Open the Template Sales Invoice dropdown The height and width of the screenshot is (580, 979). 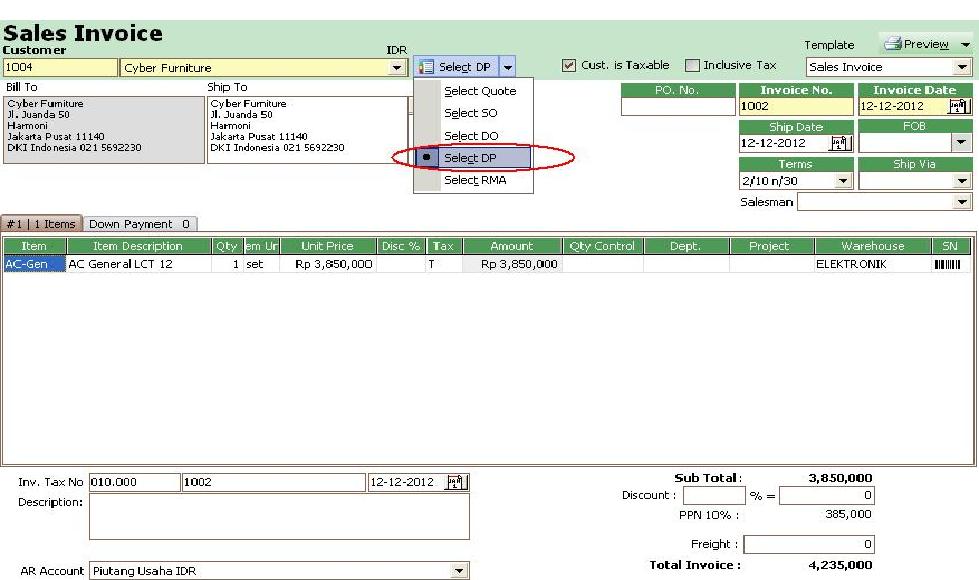(962, 67)
